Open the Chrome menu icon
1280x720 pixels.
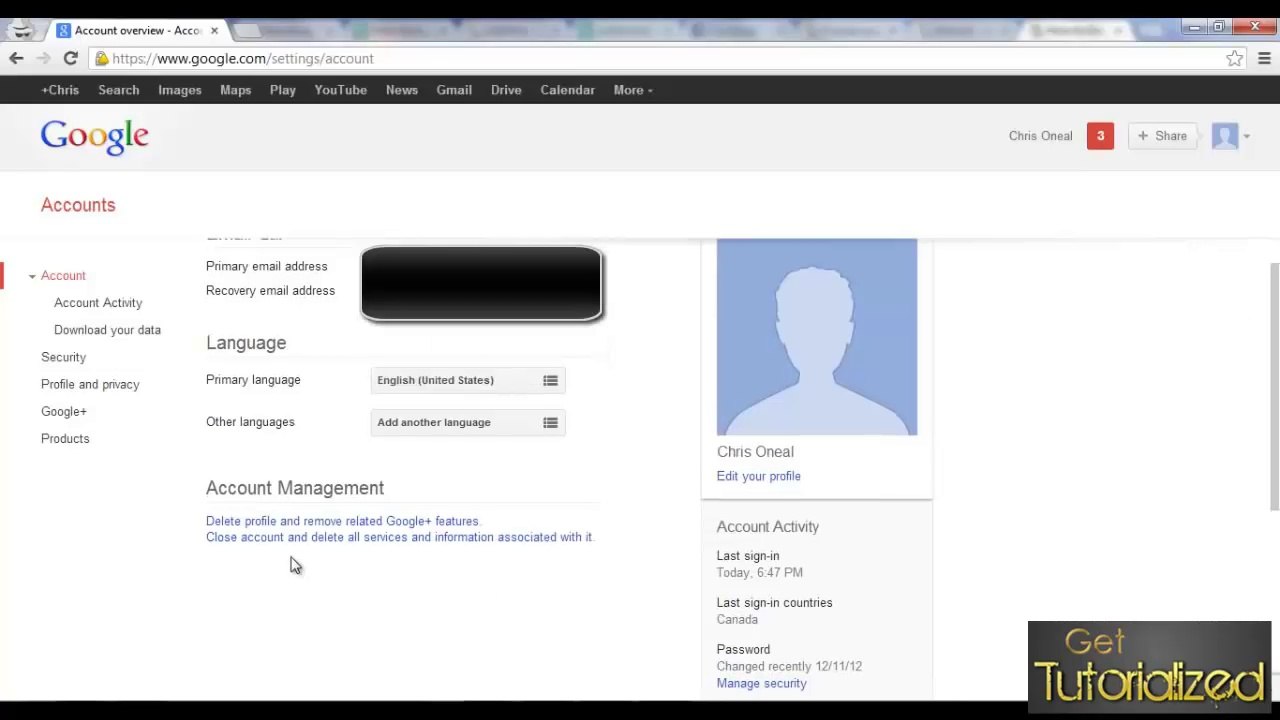pos(1264,59)
